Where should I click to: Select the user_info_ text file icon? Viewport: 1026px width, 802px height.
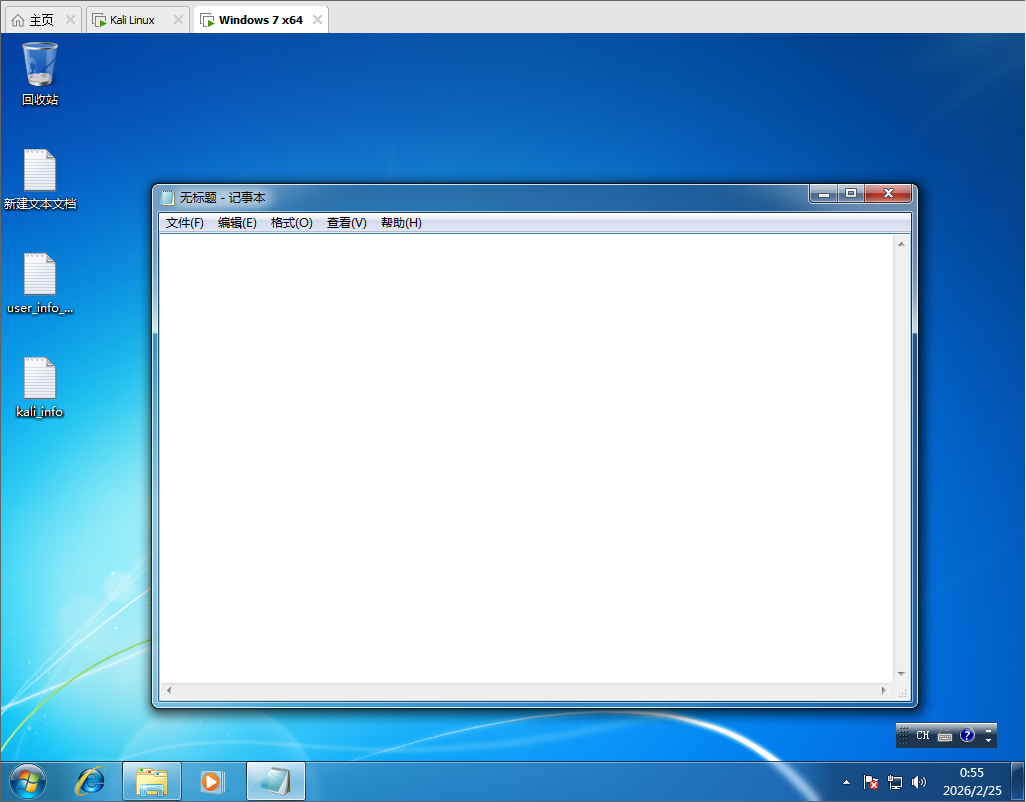tap(40, 283)
